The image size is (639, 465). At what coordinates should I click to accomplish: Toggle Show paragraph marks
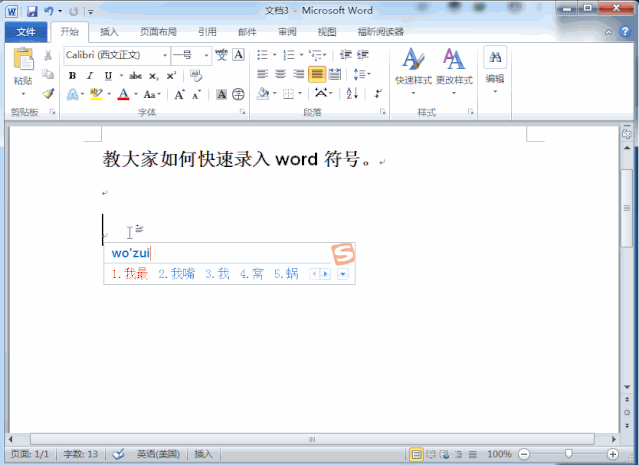point(378,94)
